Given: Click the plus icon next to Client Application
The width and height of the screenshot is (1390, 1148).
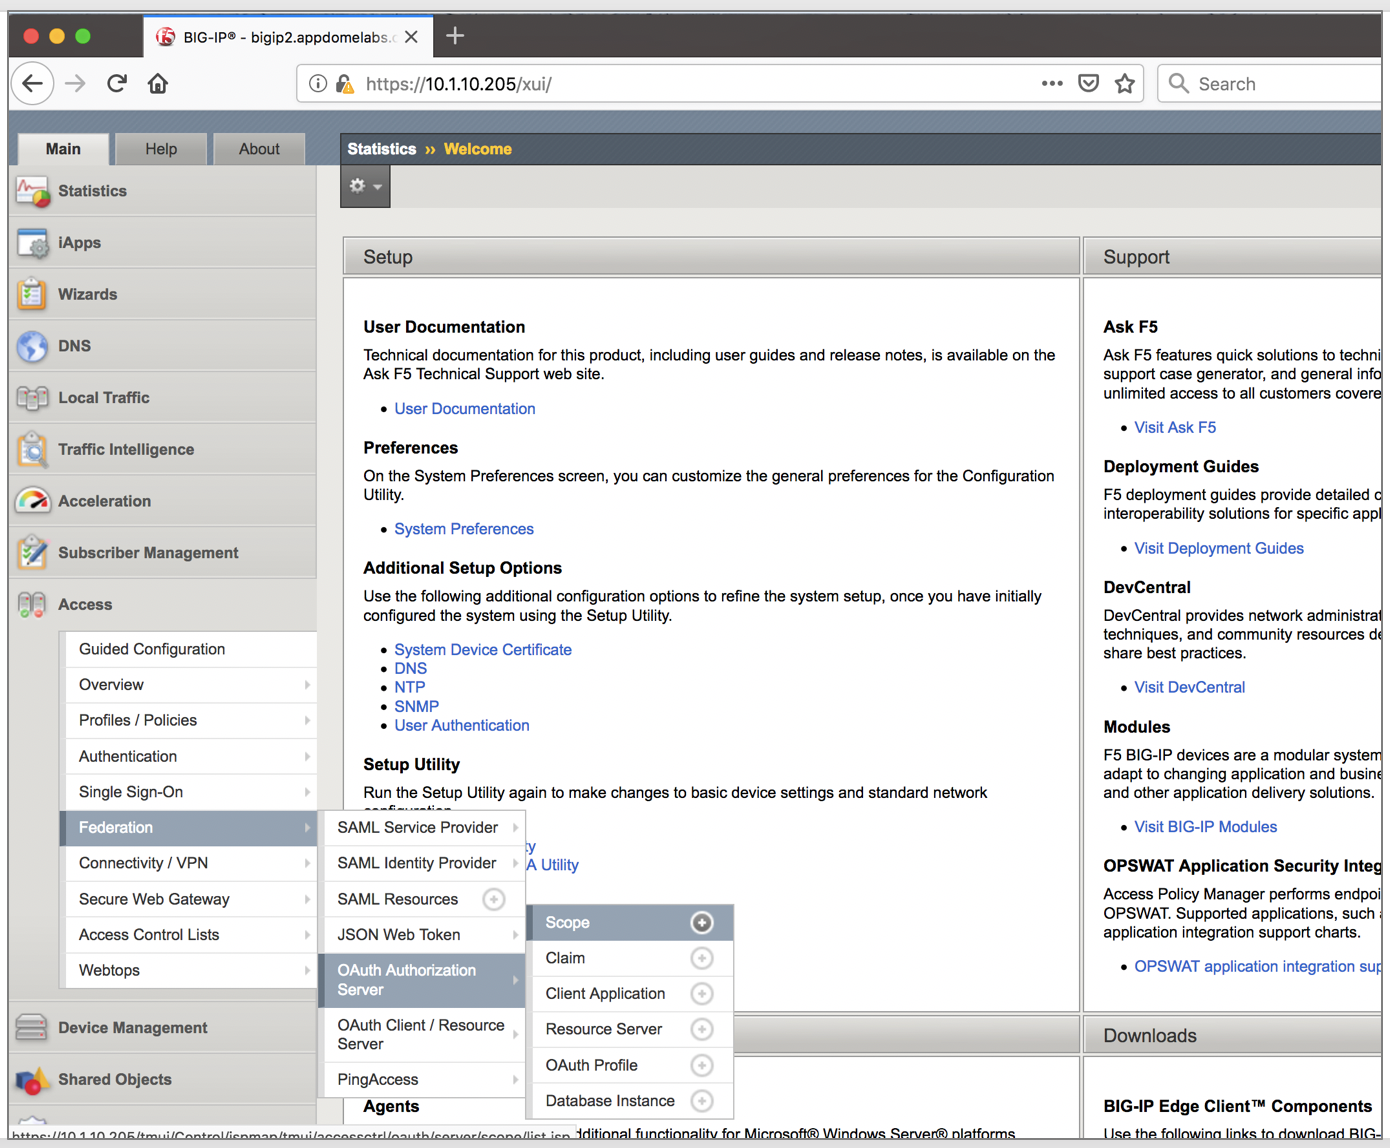Looking at the screenshot, I should click(702, 993).
